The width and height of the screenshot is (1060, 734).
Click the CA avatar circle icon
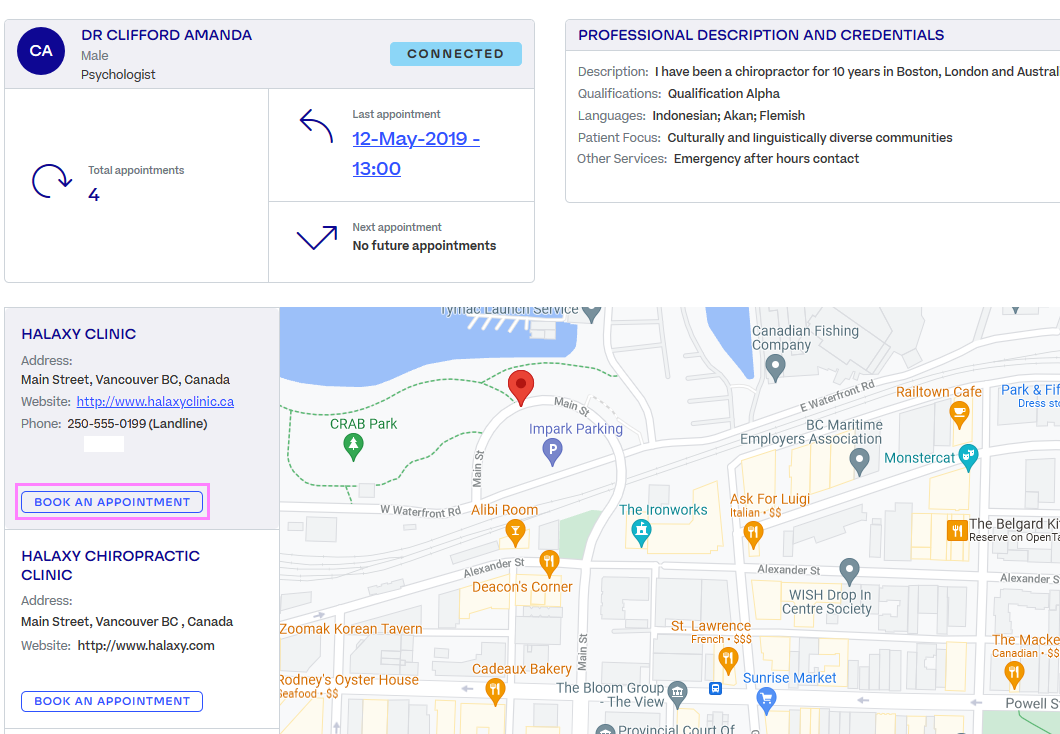[x=40, y=50]
